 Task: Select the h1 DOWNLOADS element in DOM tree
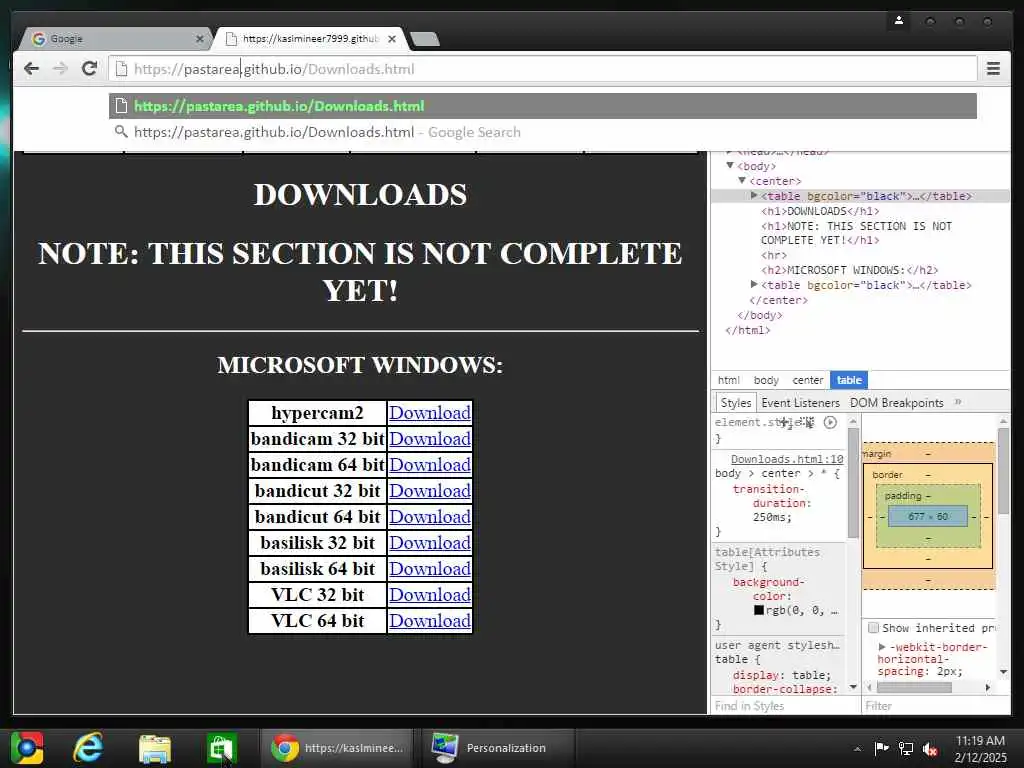tap(820, 211)
